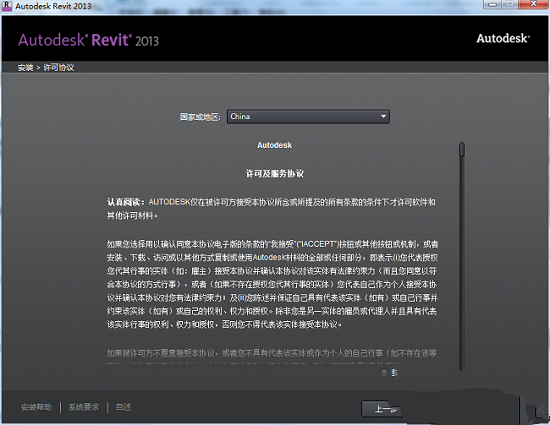Minimize the Autodesk Revit 2013 installer window
Image resolution: width=550 pixels, height=425 pixels.
point(492,5)
